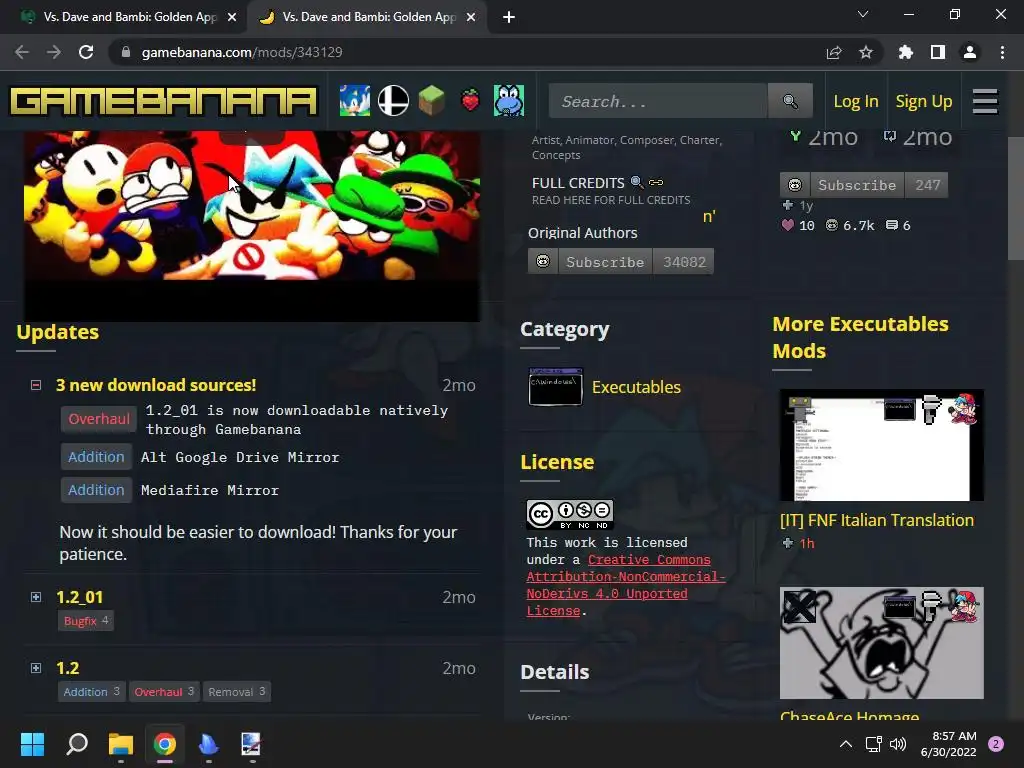Click the Addition tag for Alt Google Drive Mirror
Viewport: 1024px width, 768px height.
coord(96,456)
